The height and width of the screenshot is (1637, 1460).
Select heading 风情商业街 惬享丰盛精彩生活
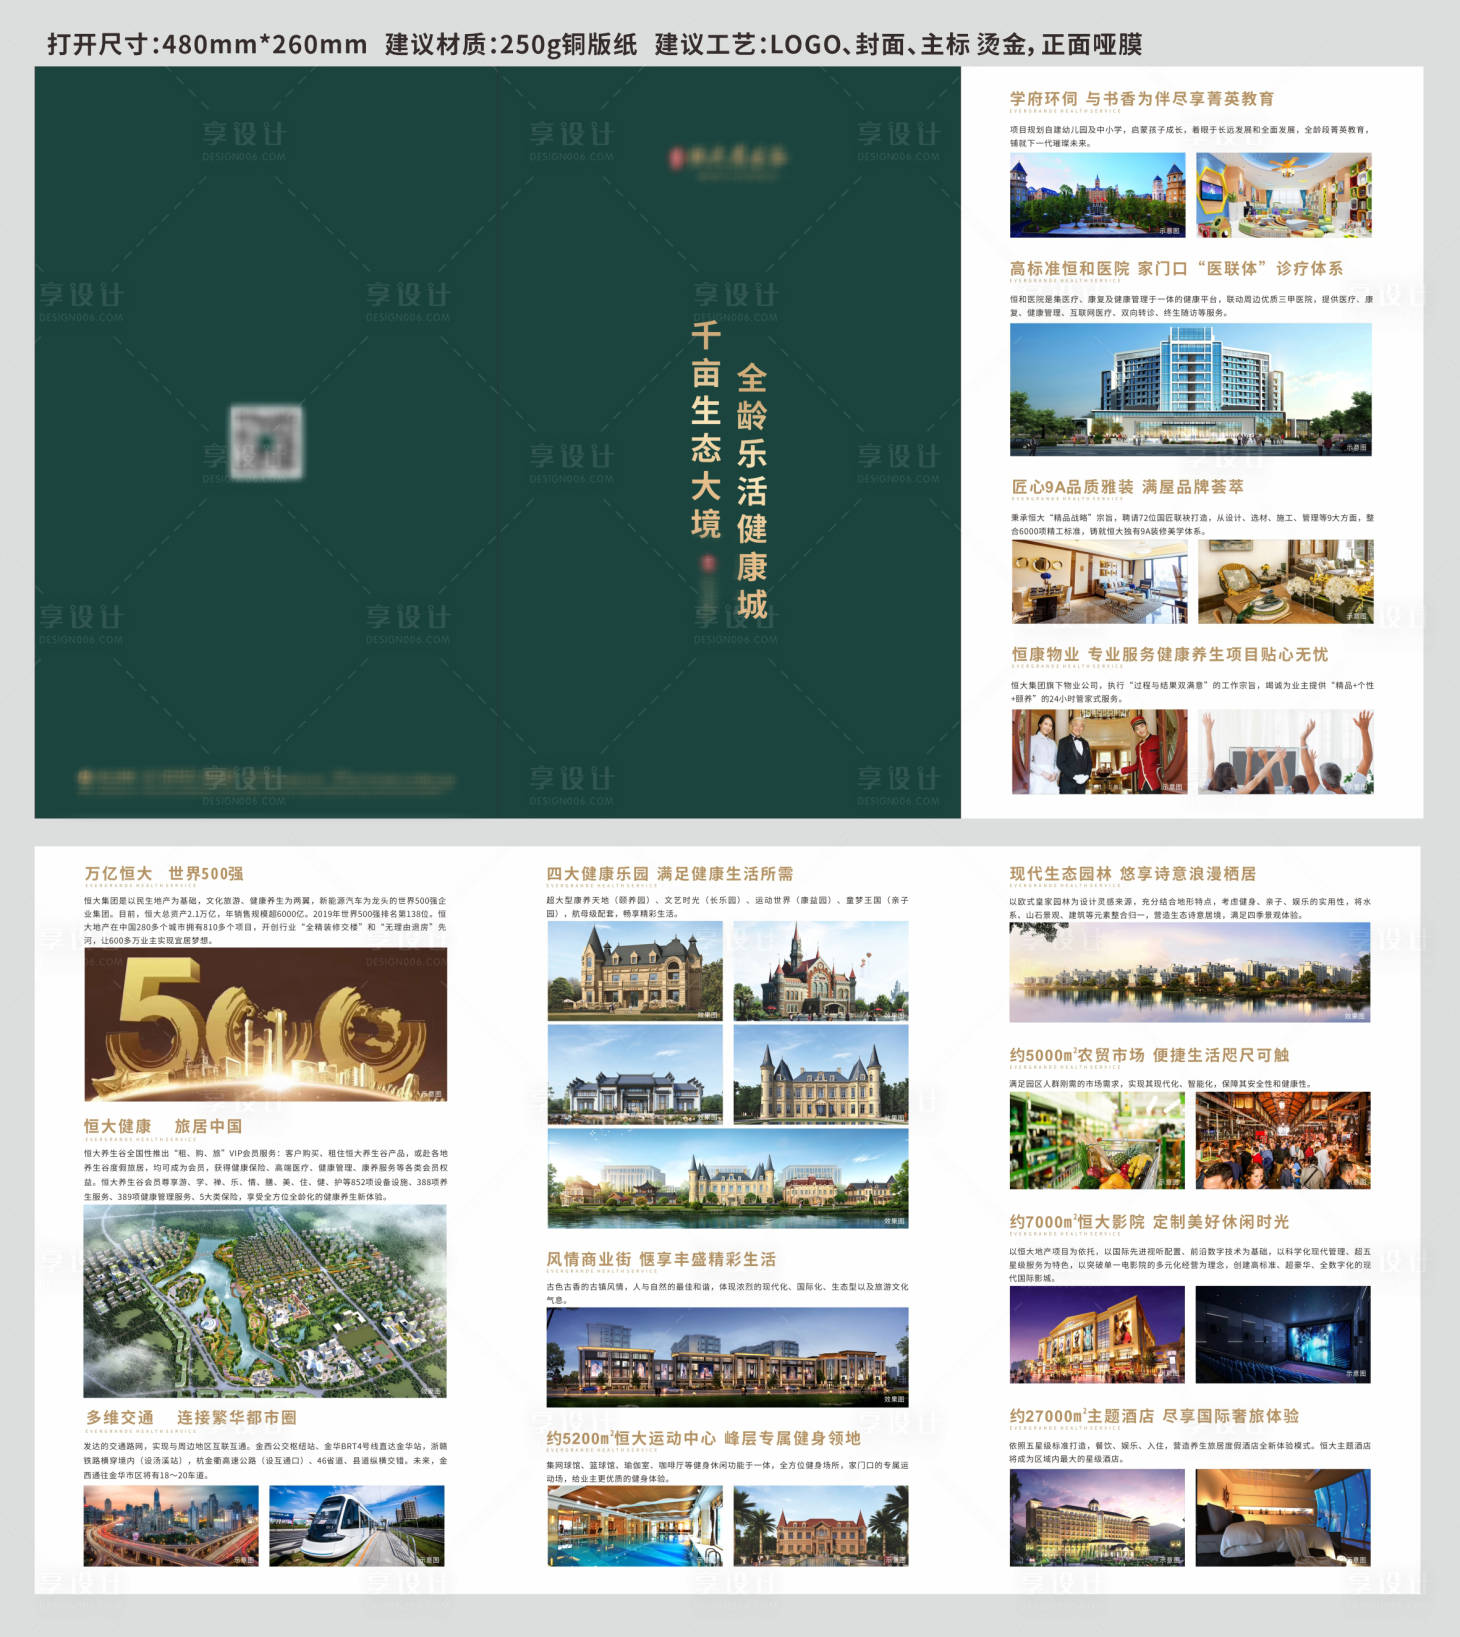tap(661, 1259)
